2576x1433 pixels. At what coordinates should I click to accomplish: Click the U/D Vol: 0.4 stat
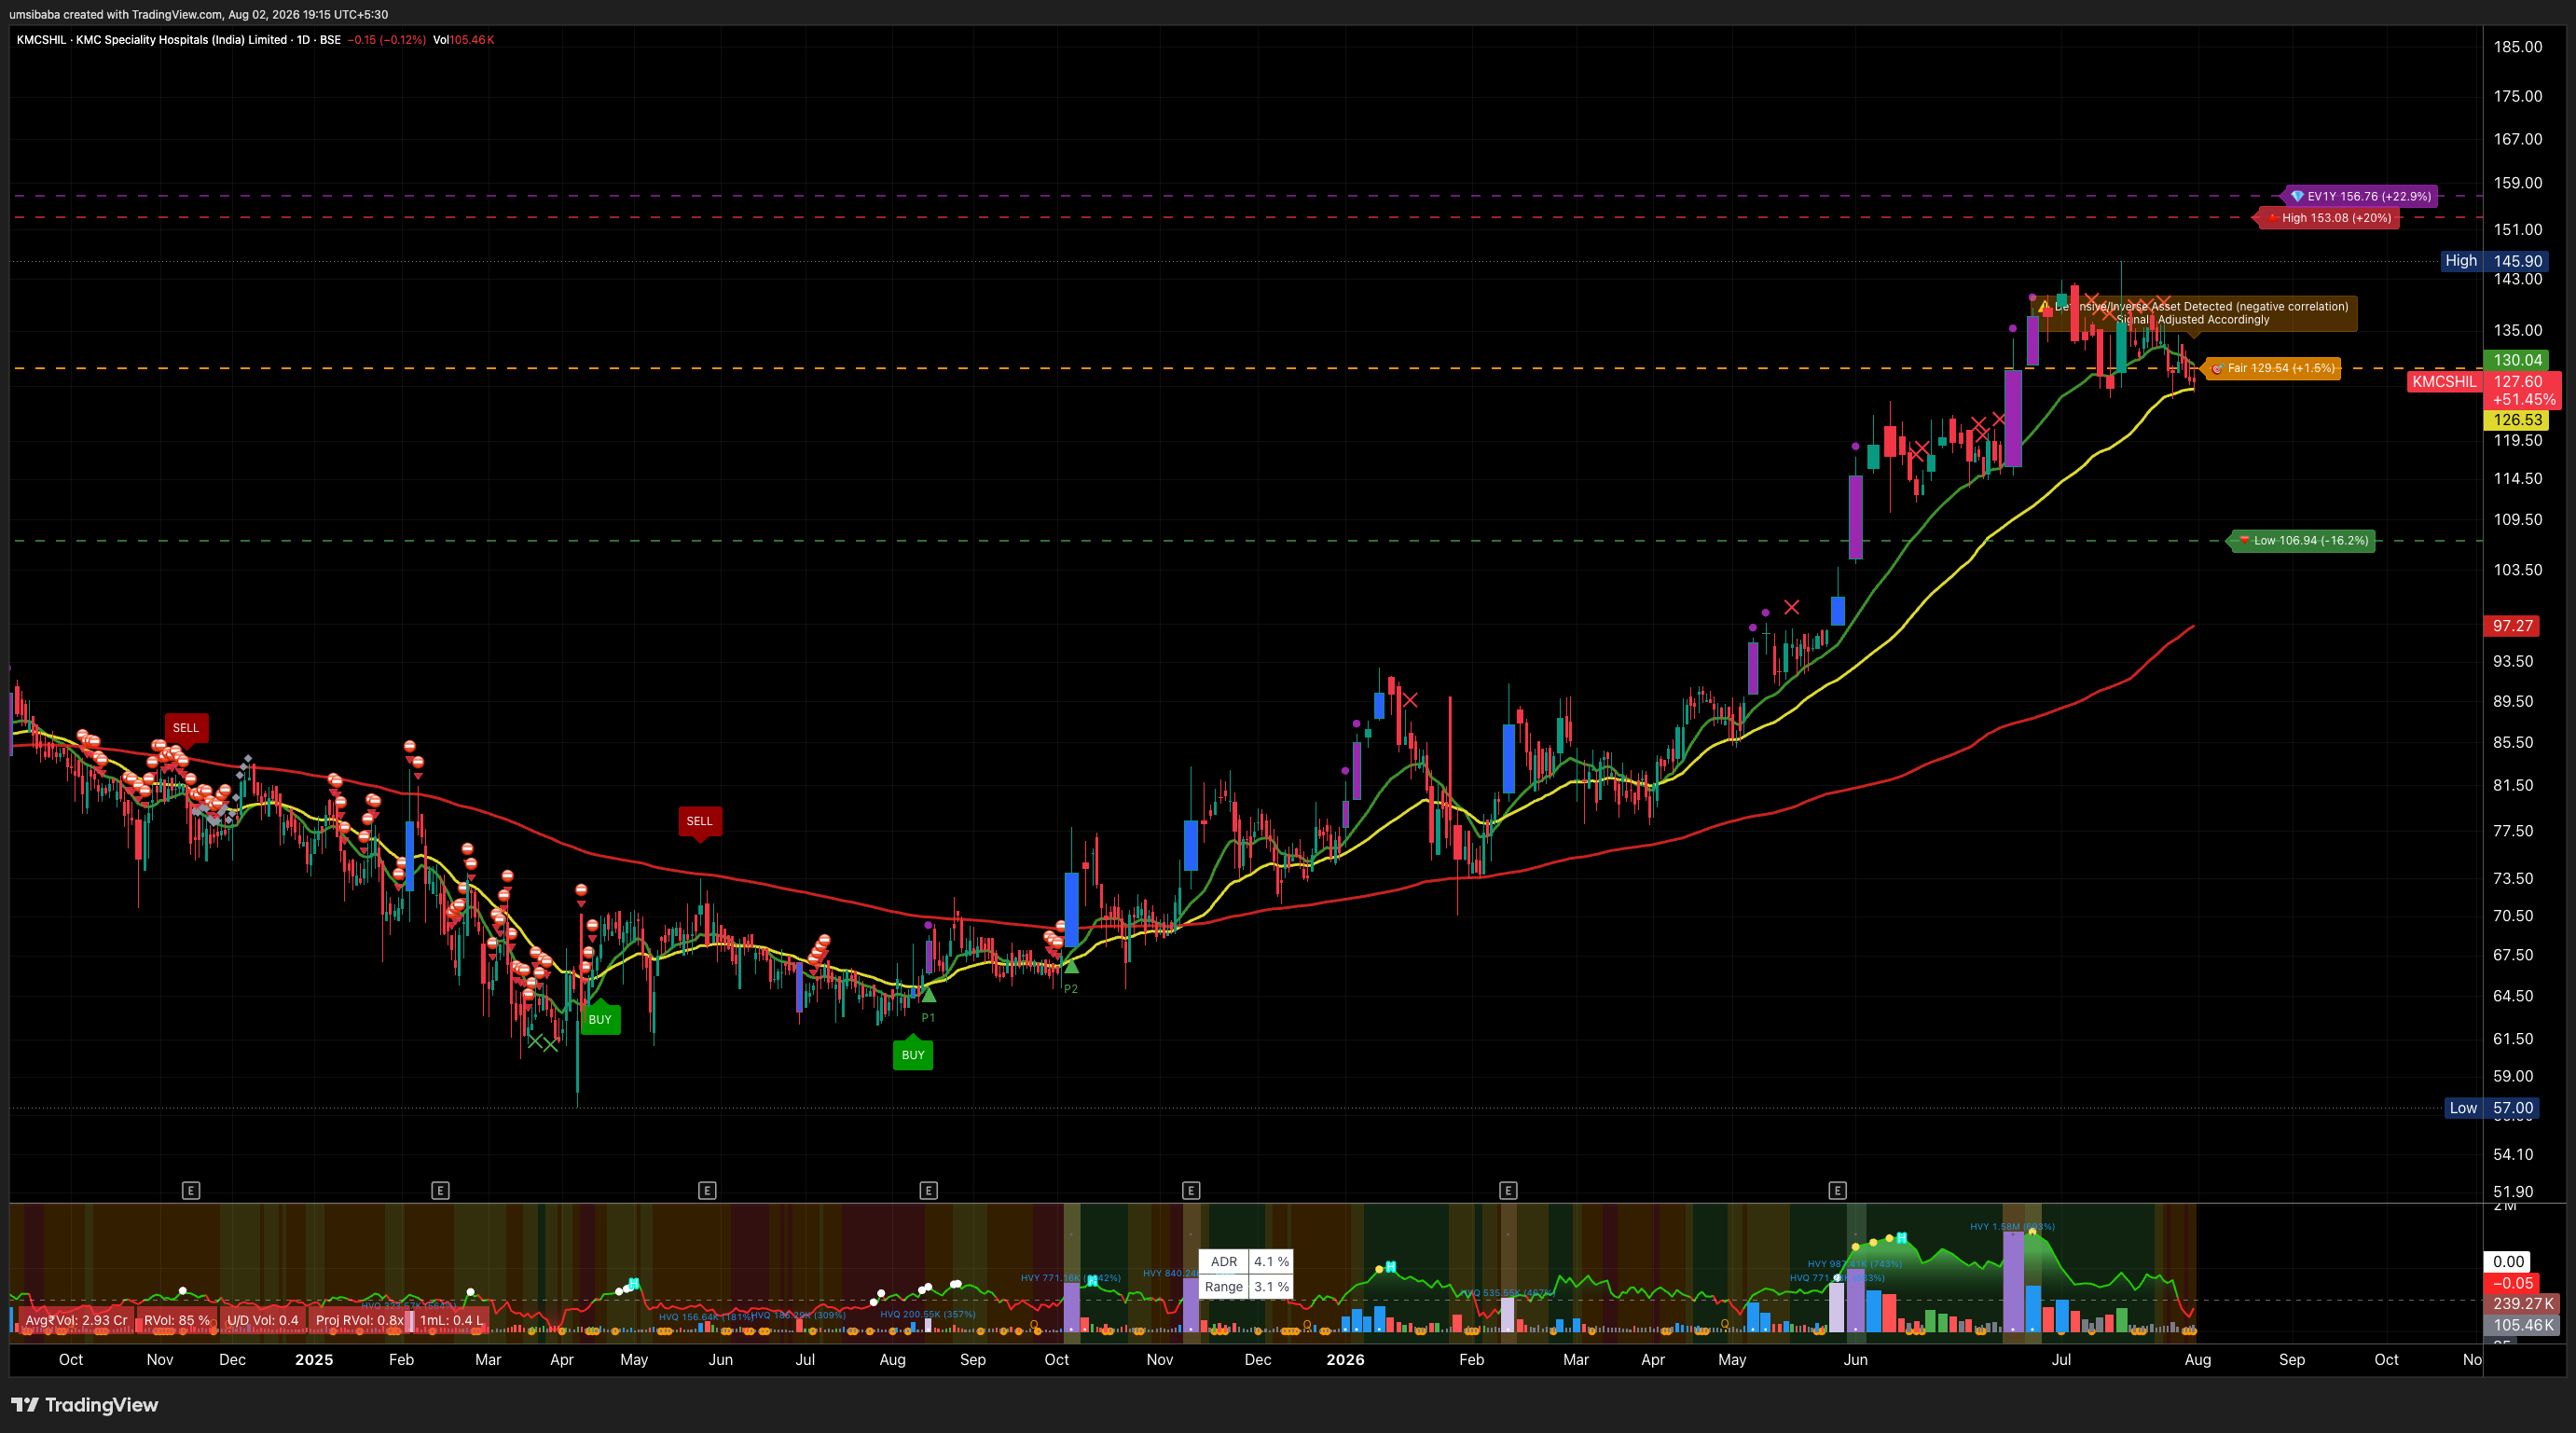(x=263, y=1320)
